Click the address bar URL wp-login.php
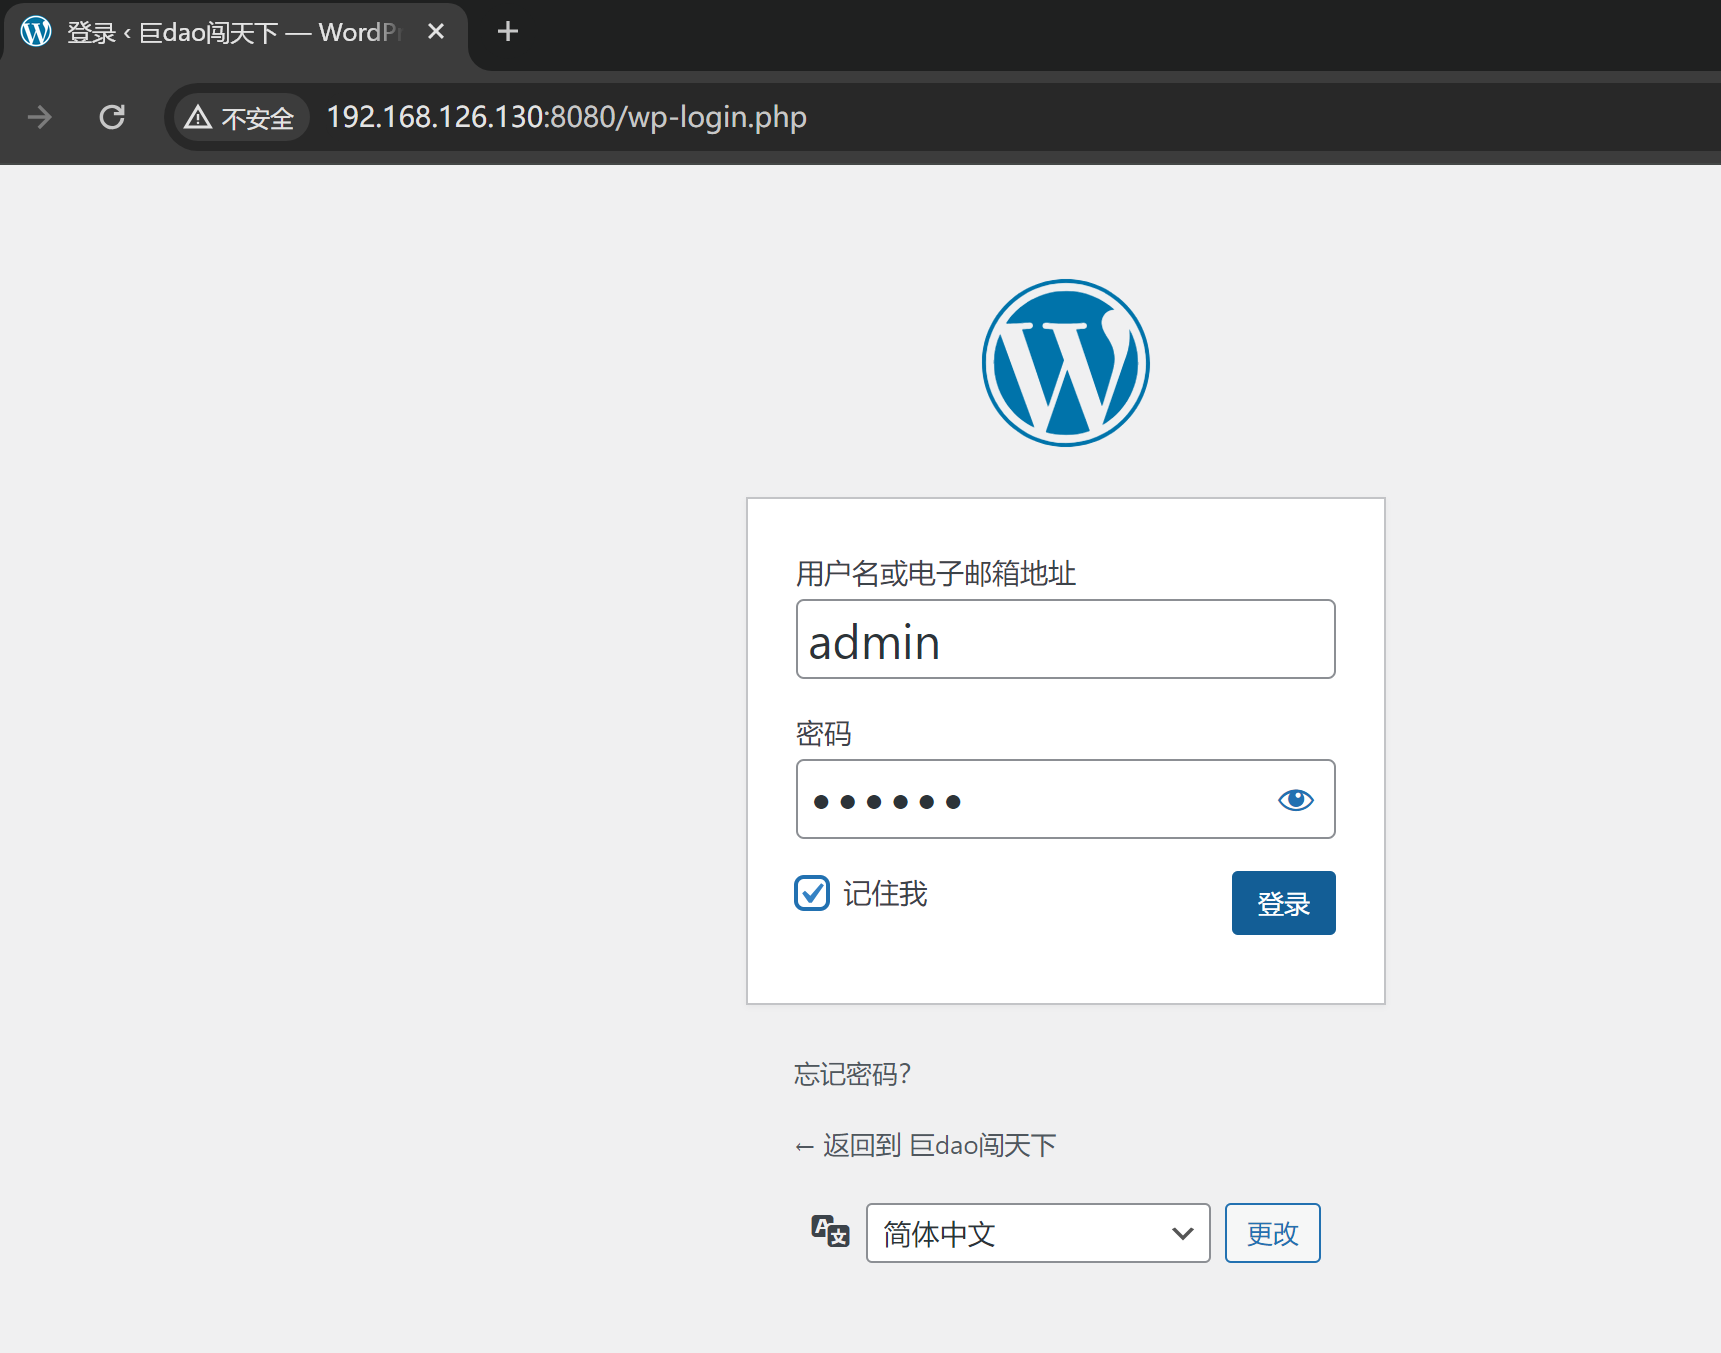 (x=566, y=118)
